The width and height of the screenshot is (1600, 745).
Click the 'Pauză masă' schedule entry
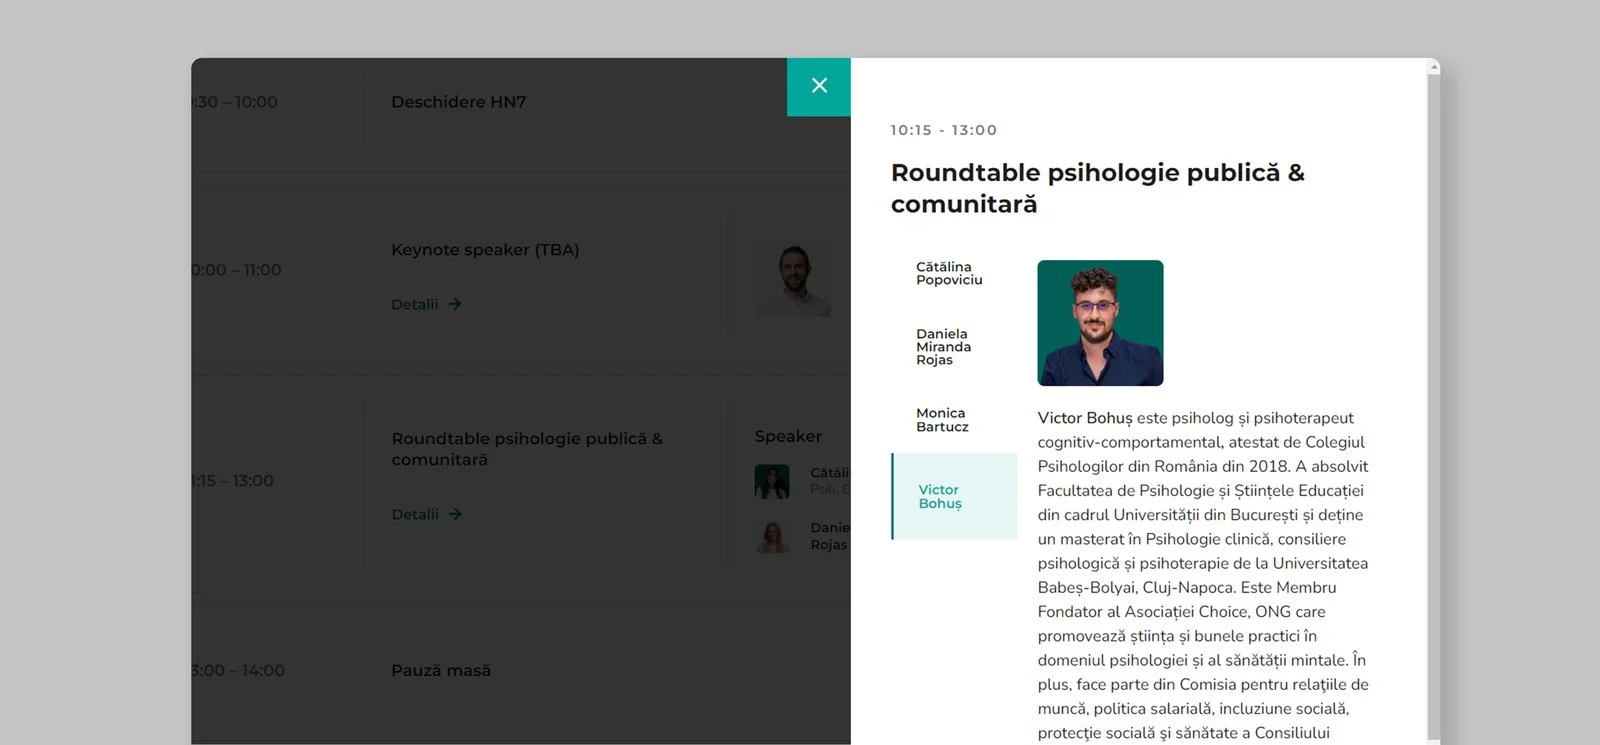[441, 671]
